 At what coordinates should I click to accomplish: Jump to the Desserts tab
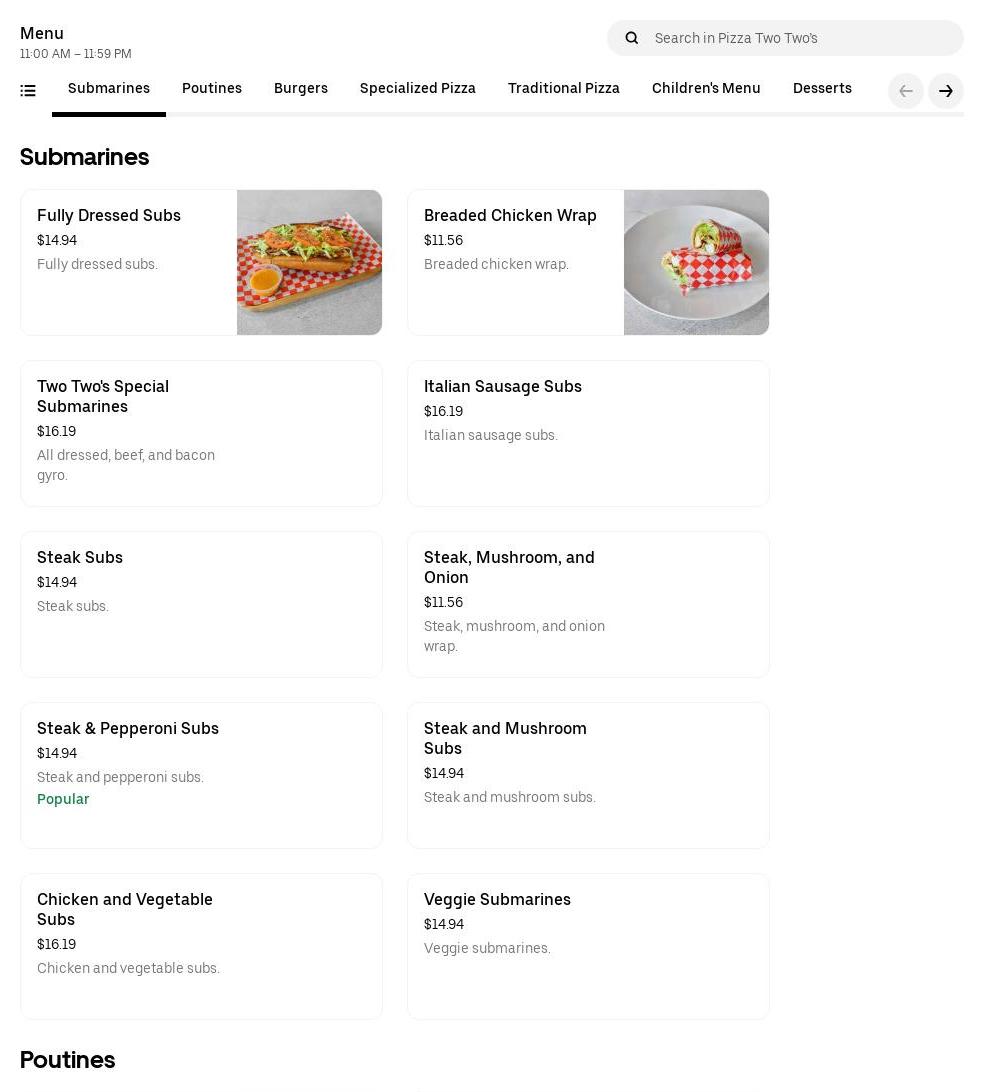click(822, 89)
